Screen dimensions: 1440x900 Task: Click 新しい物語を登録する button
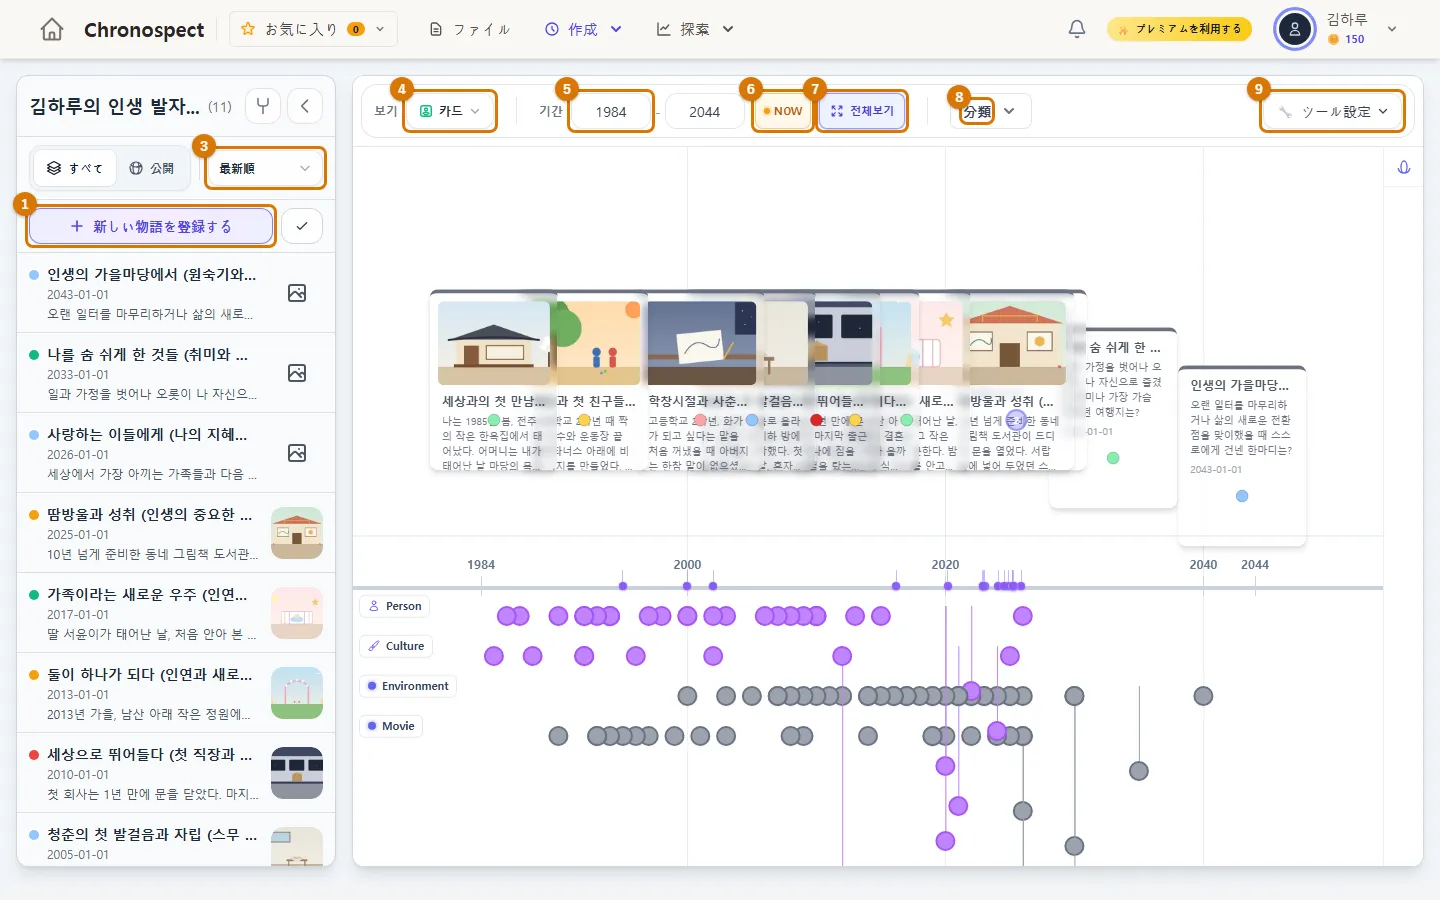(x=151, y=226)
